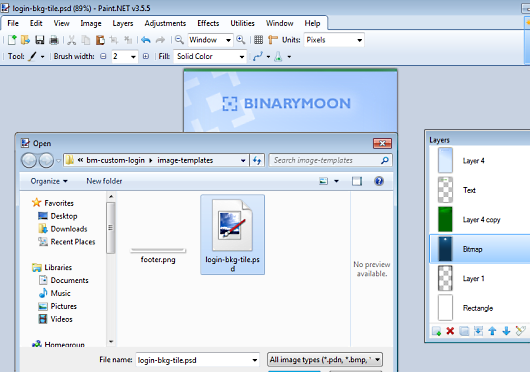Click bm-custom-login in the address path

116,160
